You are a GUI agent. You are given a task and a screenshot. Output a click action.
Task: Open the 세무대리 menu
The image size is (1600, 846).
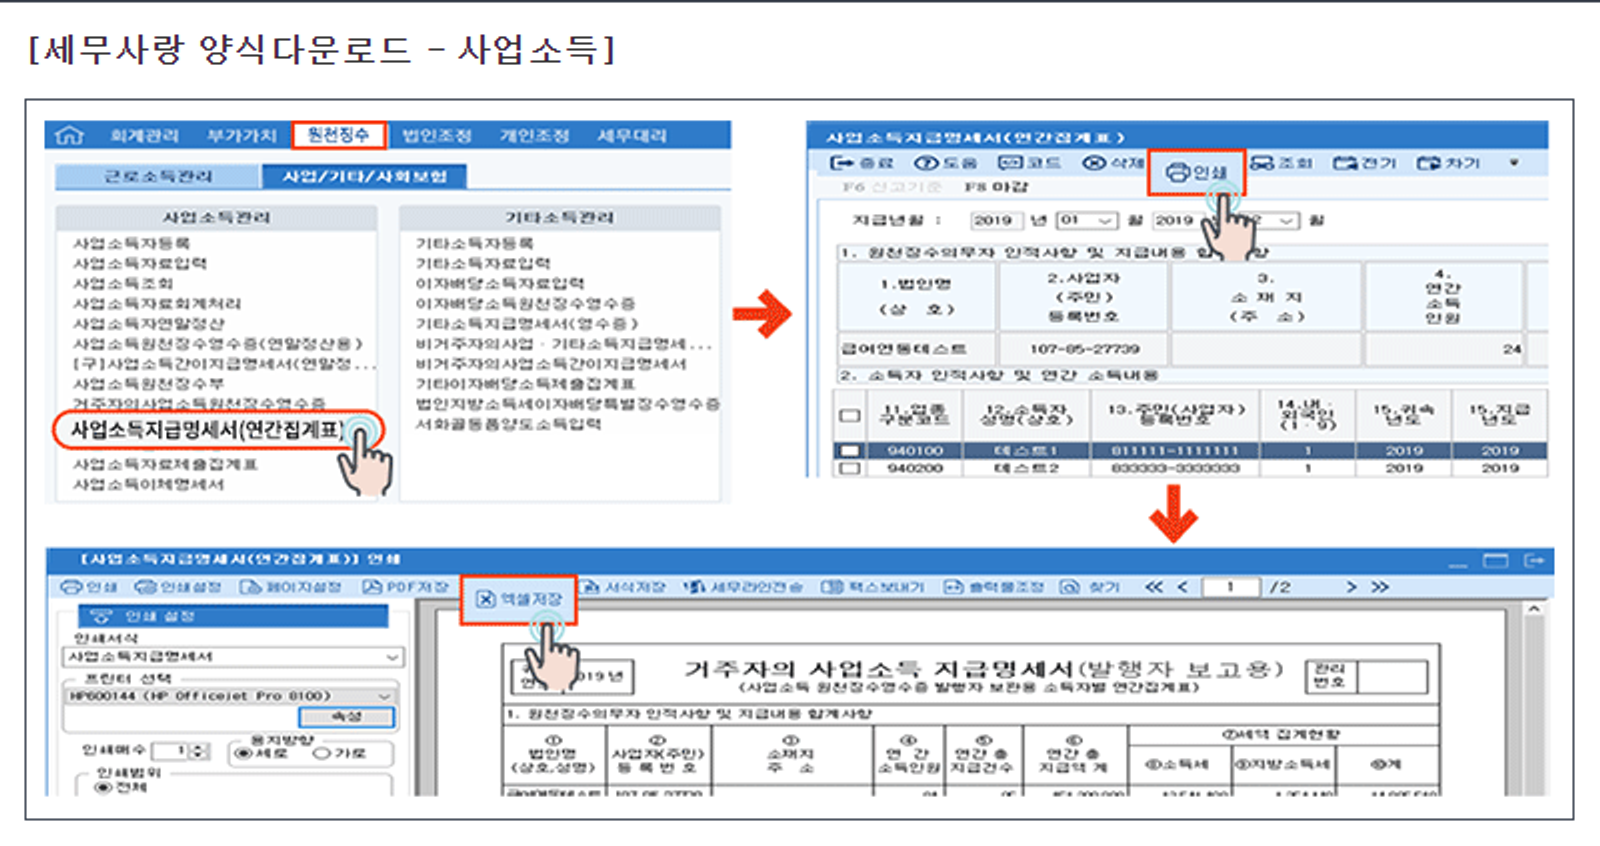click(x=631, y=136)
